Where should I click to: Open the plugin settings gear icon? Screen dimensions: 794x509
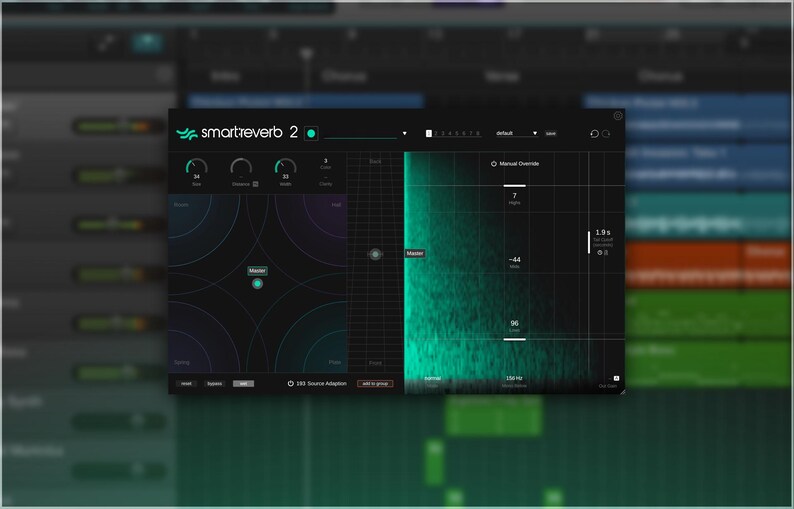pyautogui.click(x=618, y=116)
